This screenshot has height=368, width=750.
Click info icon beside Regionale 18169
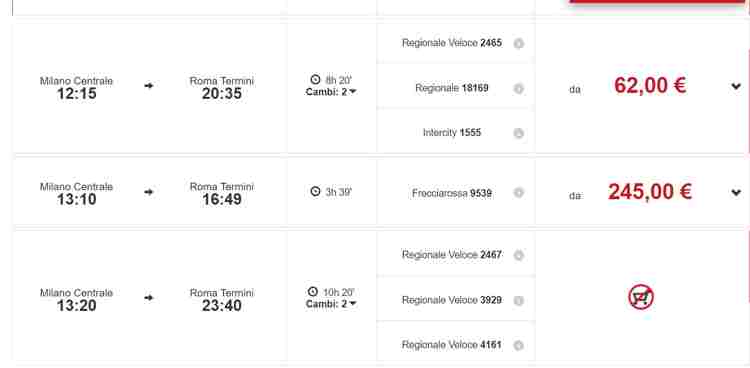coord(518,89)
